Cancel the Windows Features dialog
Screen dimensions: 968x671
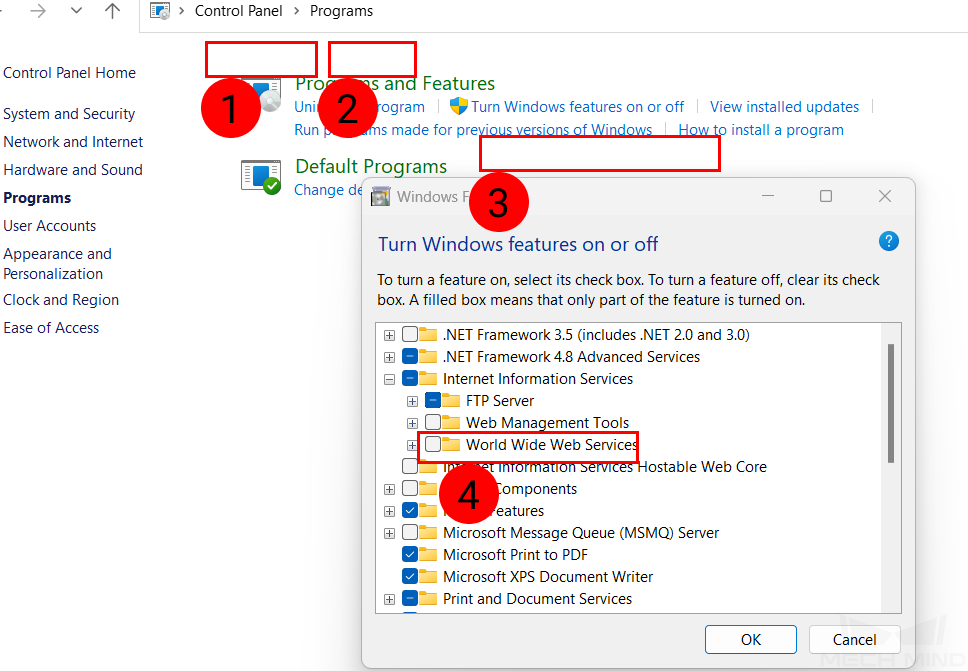click(x=854, y=640)
